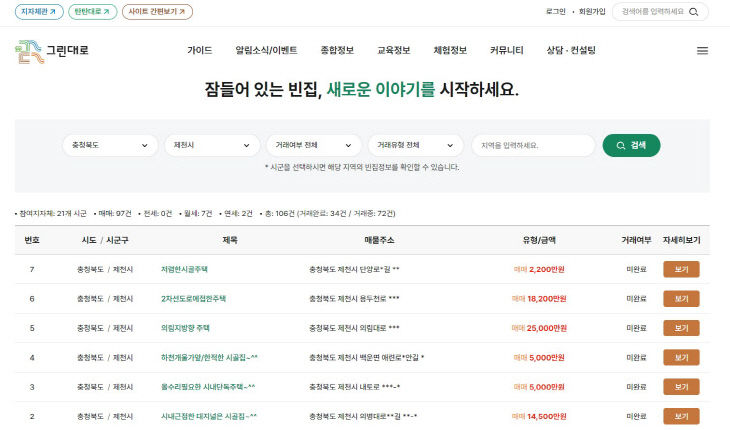730x430 pixels.
Task: Click 보기 button for row 6
Action: coord(681,299)
